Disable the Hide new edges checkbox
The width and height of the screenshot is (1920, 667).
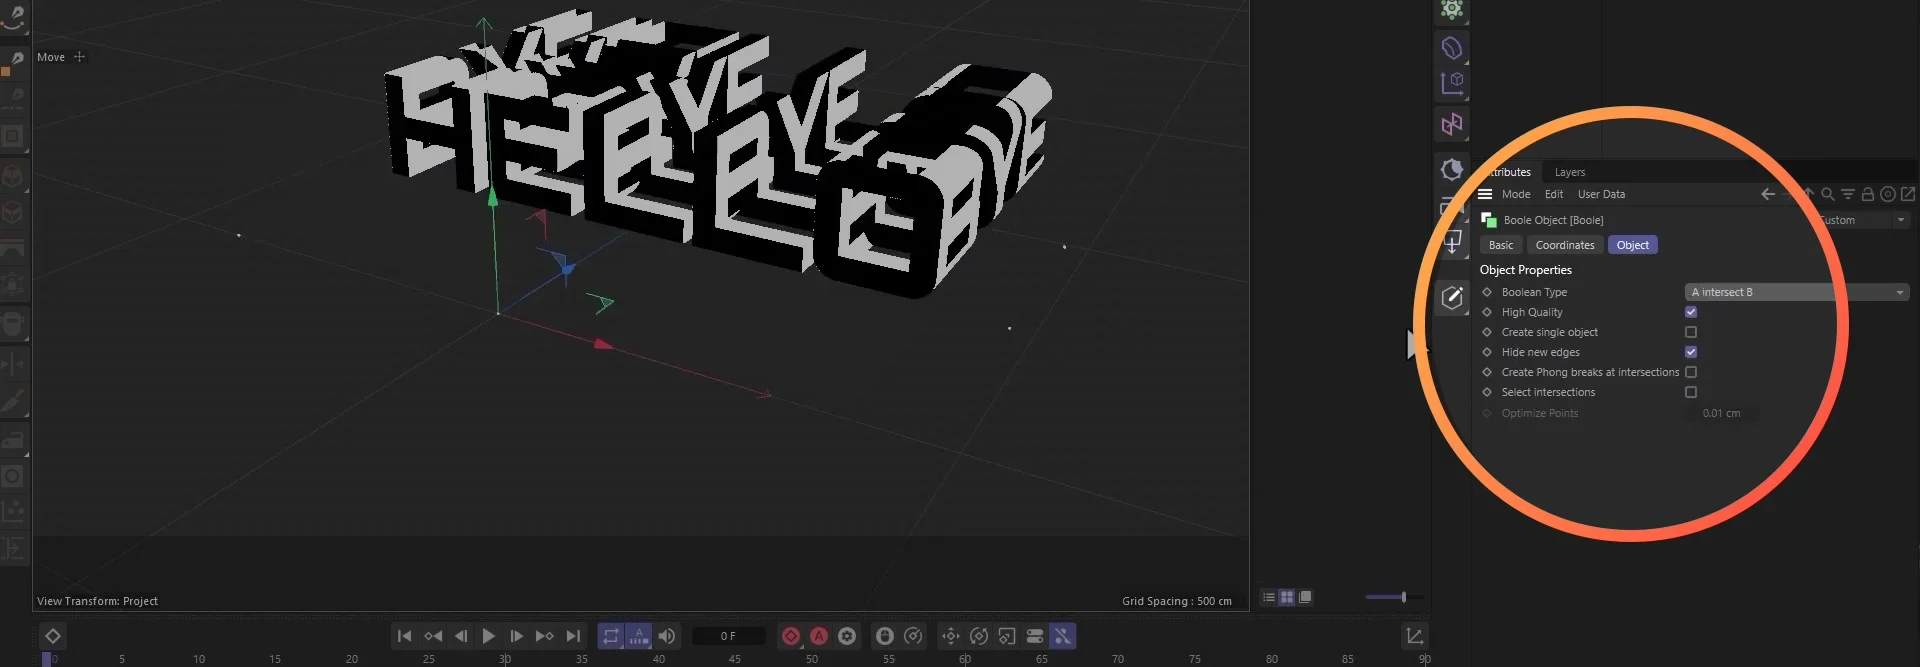(x=1691, y=352)
